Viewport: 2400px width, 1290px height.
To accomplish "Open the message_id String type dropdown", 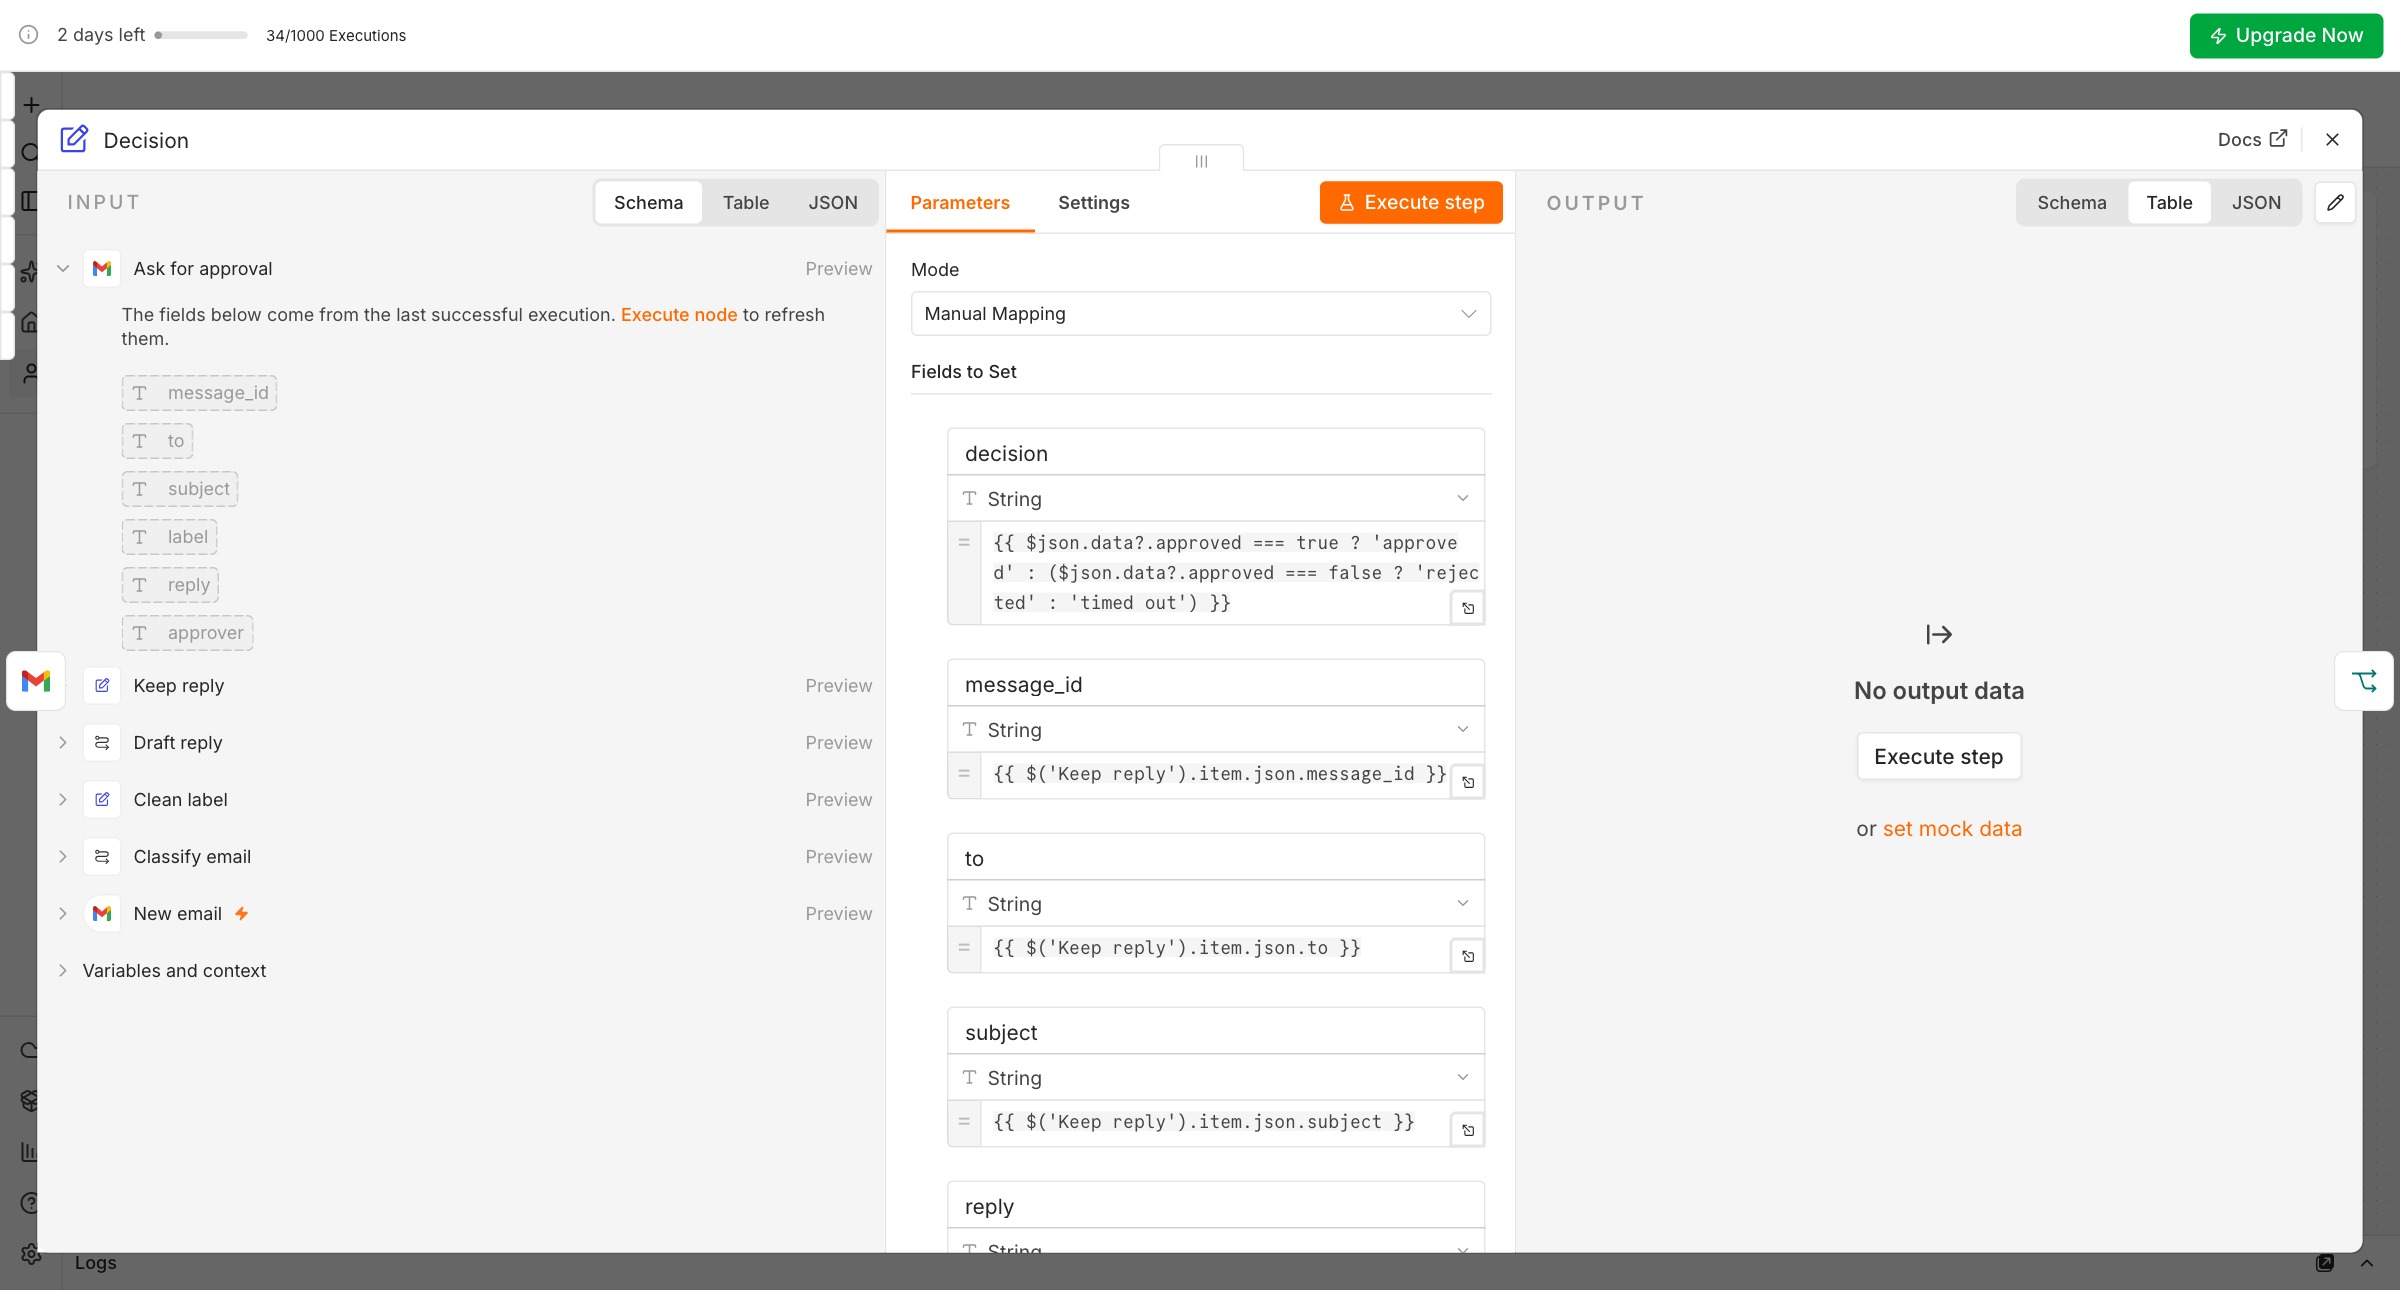I will 1215,729.
